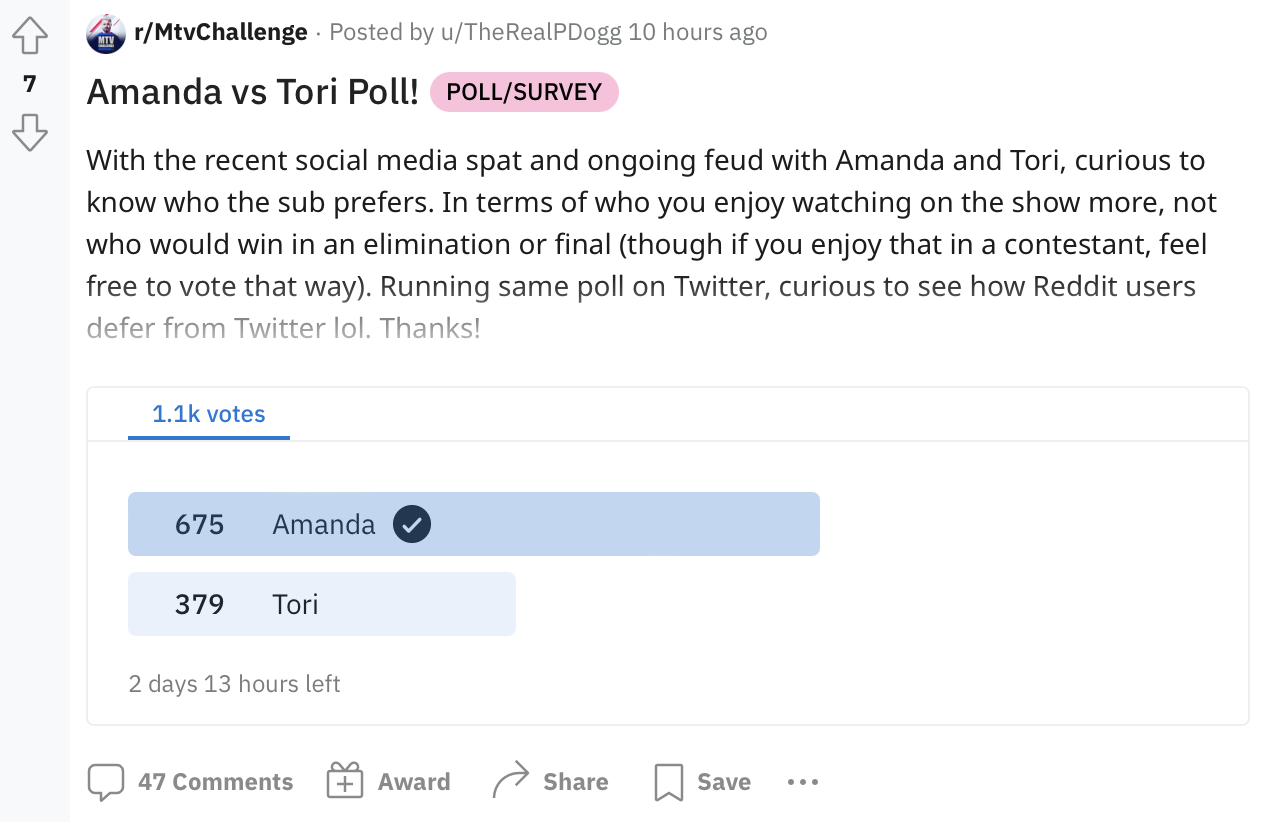Image resolution: width=1262 pixels, height=822 pixels.
Task: Click the post title Amanda vs Tori Poll!
Action: tap(253, 92)
